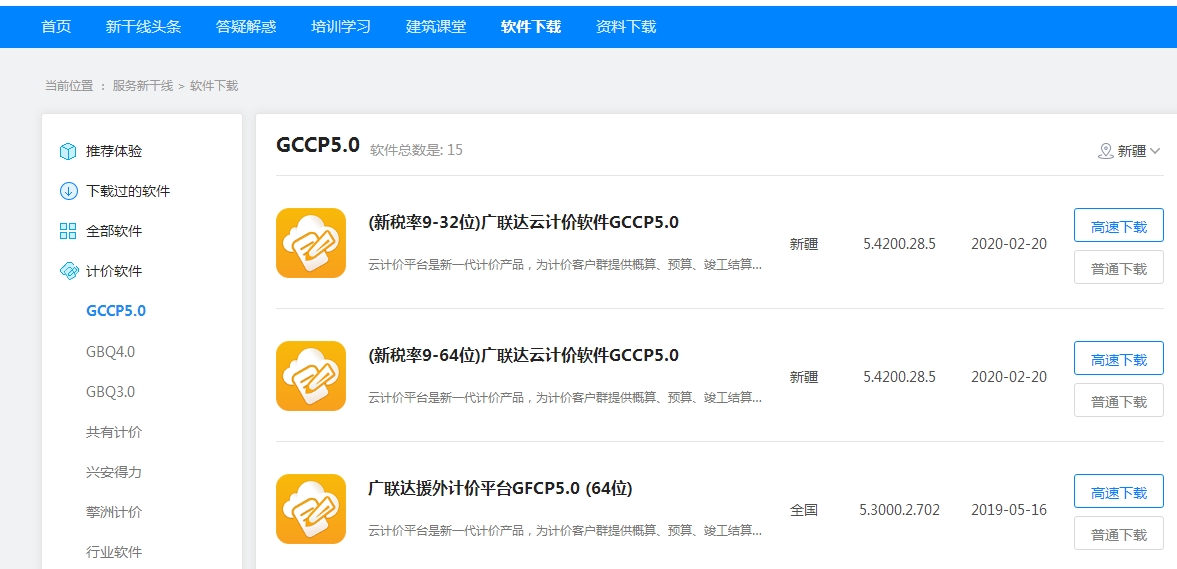Screen dimensions: 1177x569
Task: Click the 软件总数是: 15 count text
Action: 417,150
